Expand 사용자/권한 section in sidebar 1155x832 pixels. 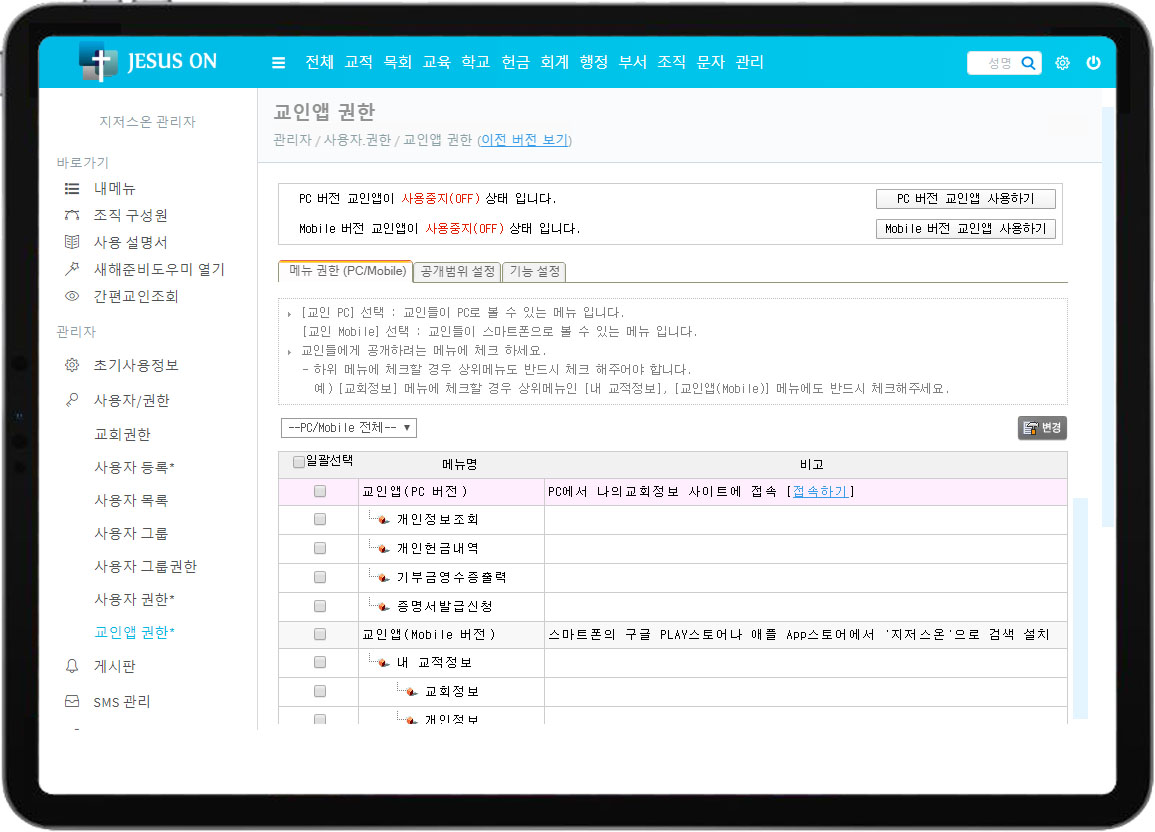(x=131, y=400)
